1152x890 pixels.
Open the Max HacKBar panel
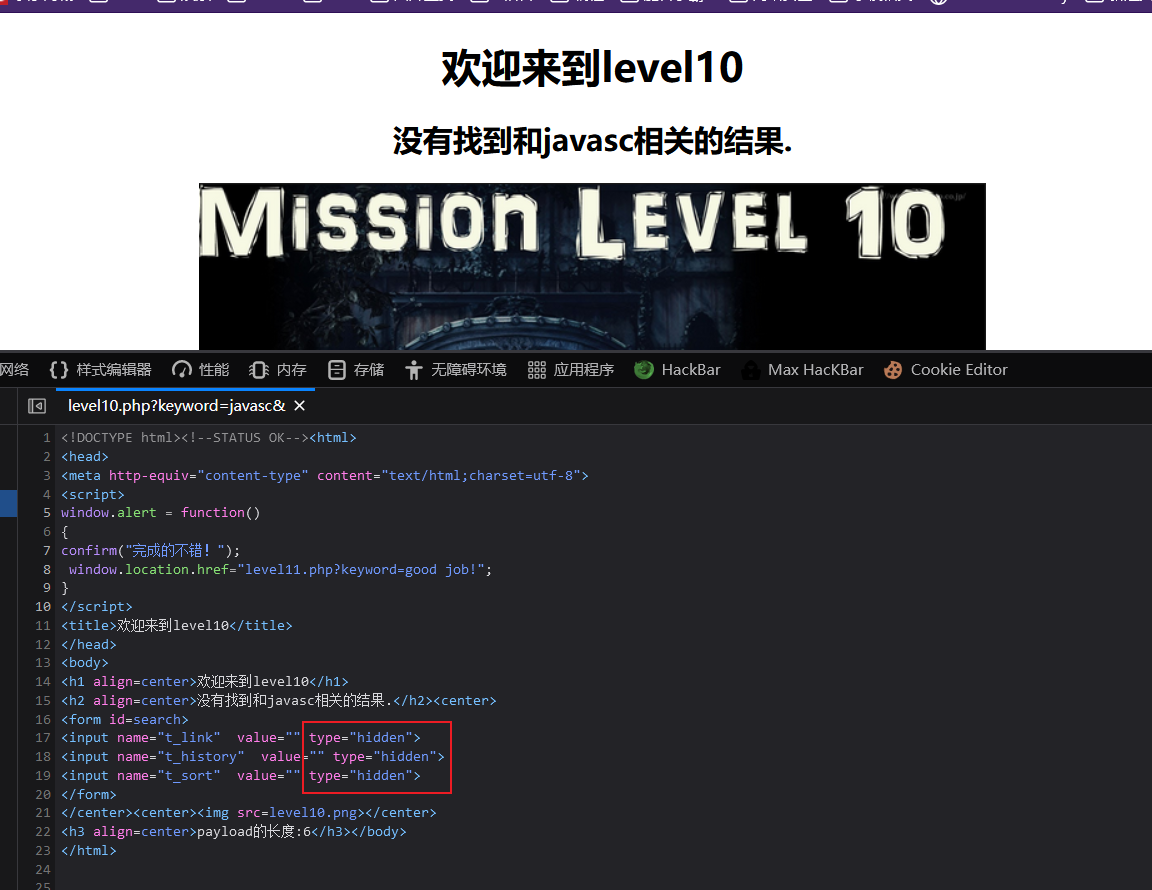click(x=802, y=370)
